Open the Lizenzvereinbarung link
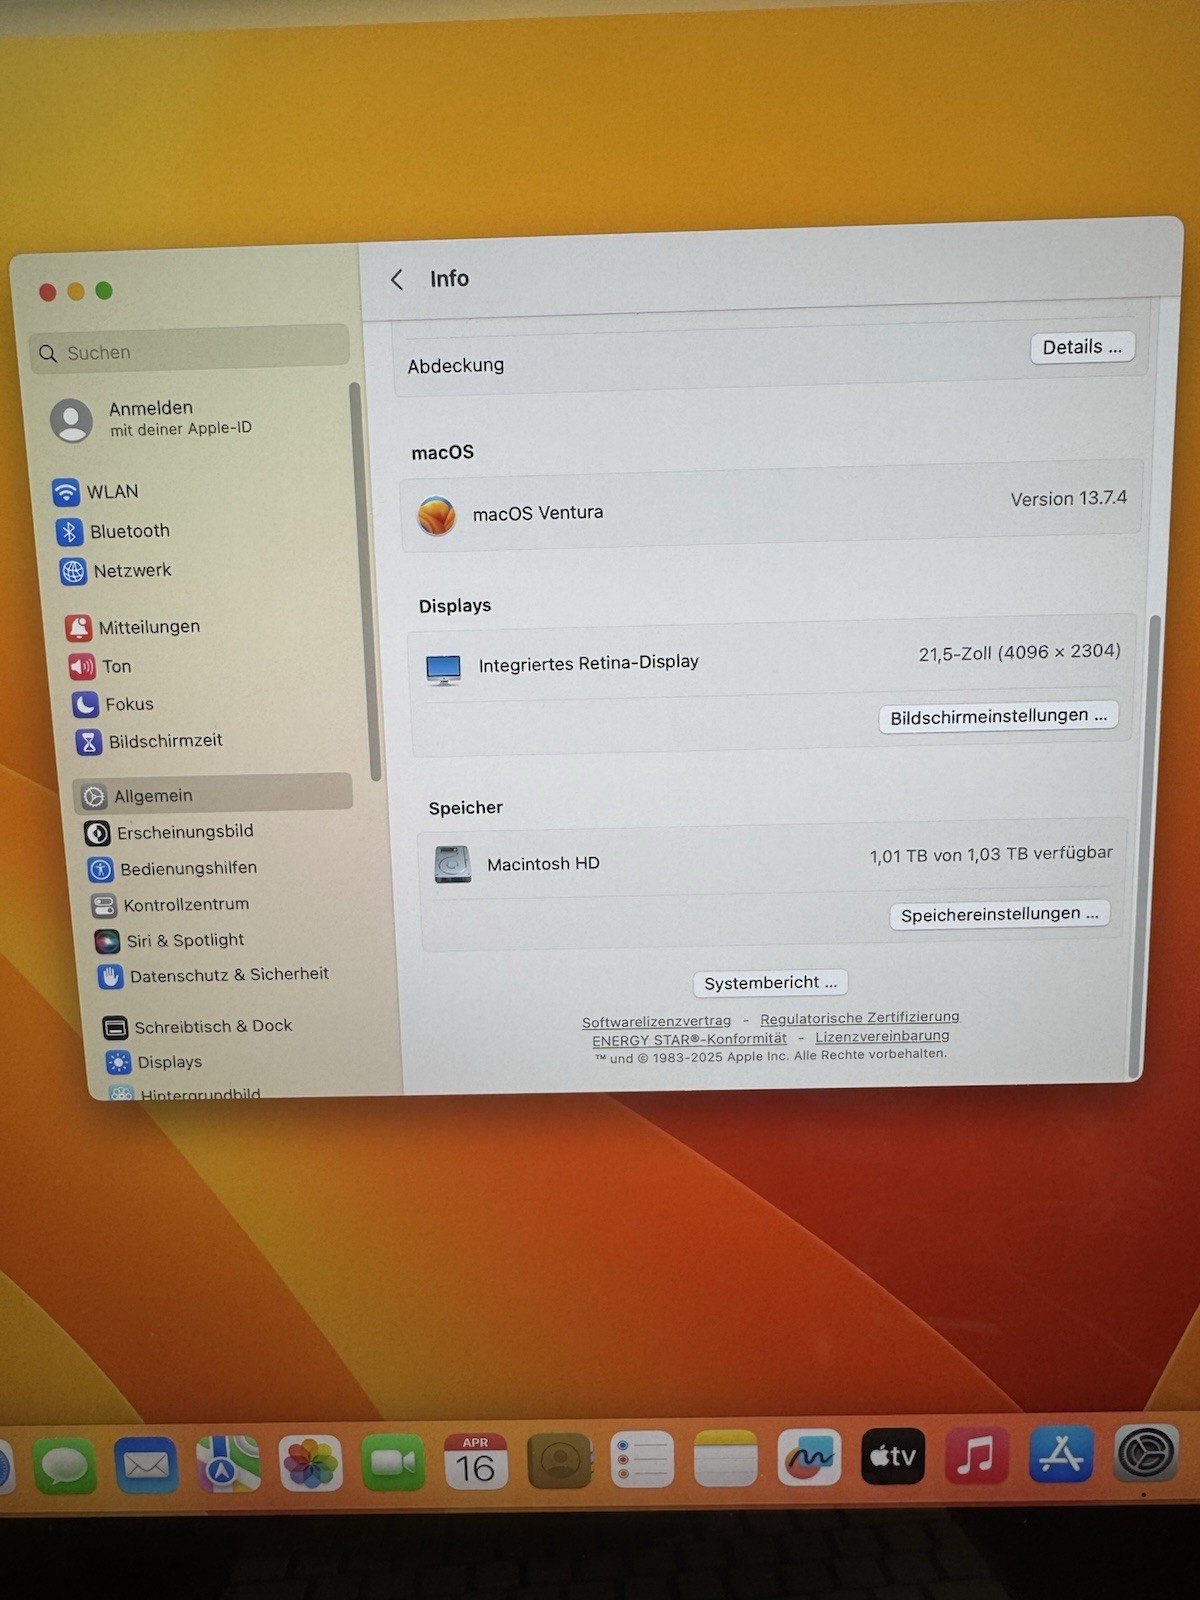Image resolution: width=1200 pixels, height=1600 pixels. point(882,1036)
